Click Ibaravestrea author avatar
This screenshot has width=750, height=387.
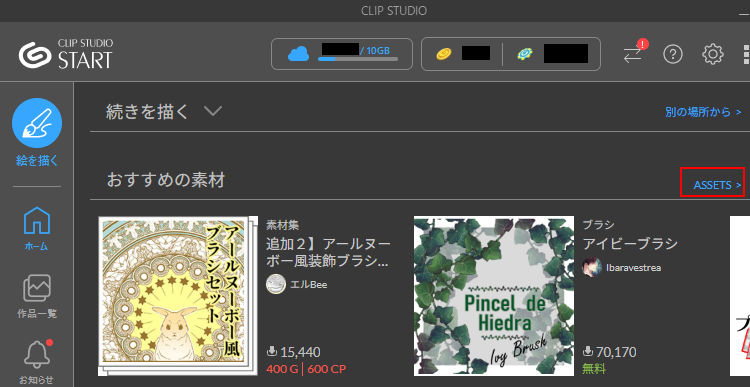(x=592, y=267)
